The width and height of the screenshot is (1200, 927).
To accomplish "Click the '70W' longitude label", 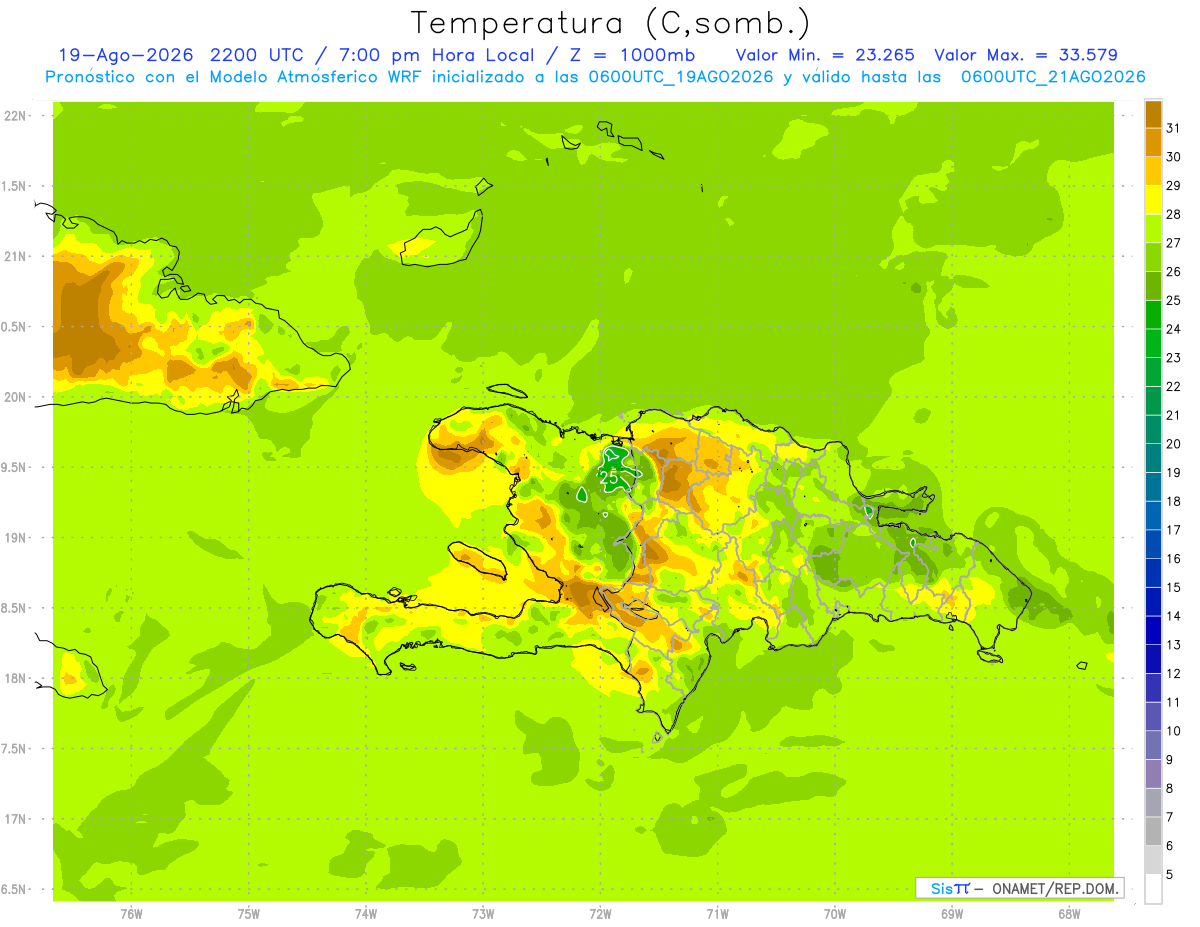I will click(x=835, y=914).
